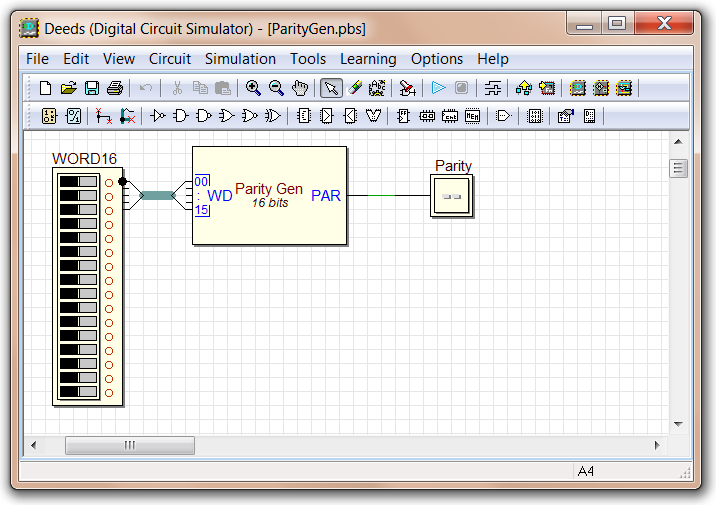The width and height of the screenshot is (716, 505).
Task: Select the Abc text label tool
Action: pos(377,88)
